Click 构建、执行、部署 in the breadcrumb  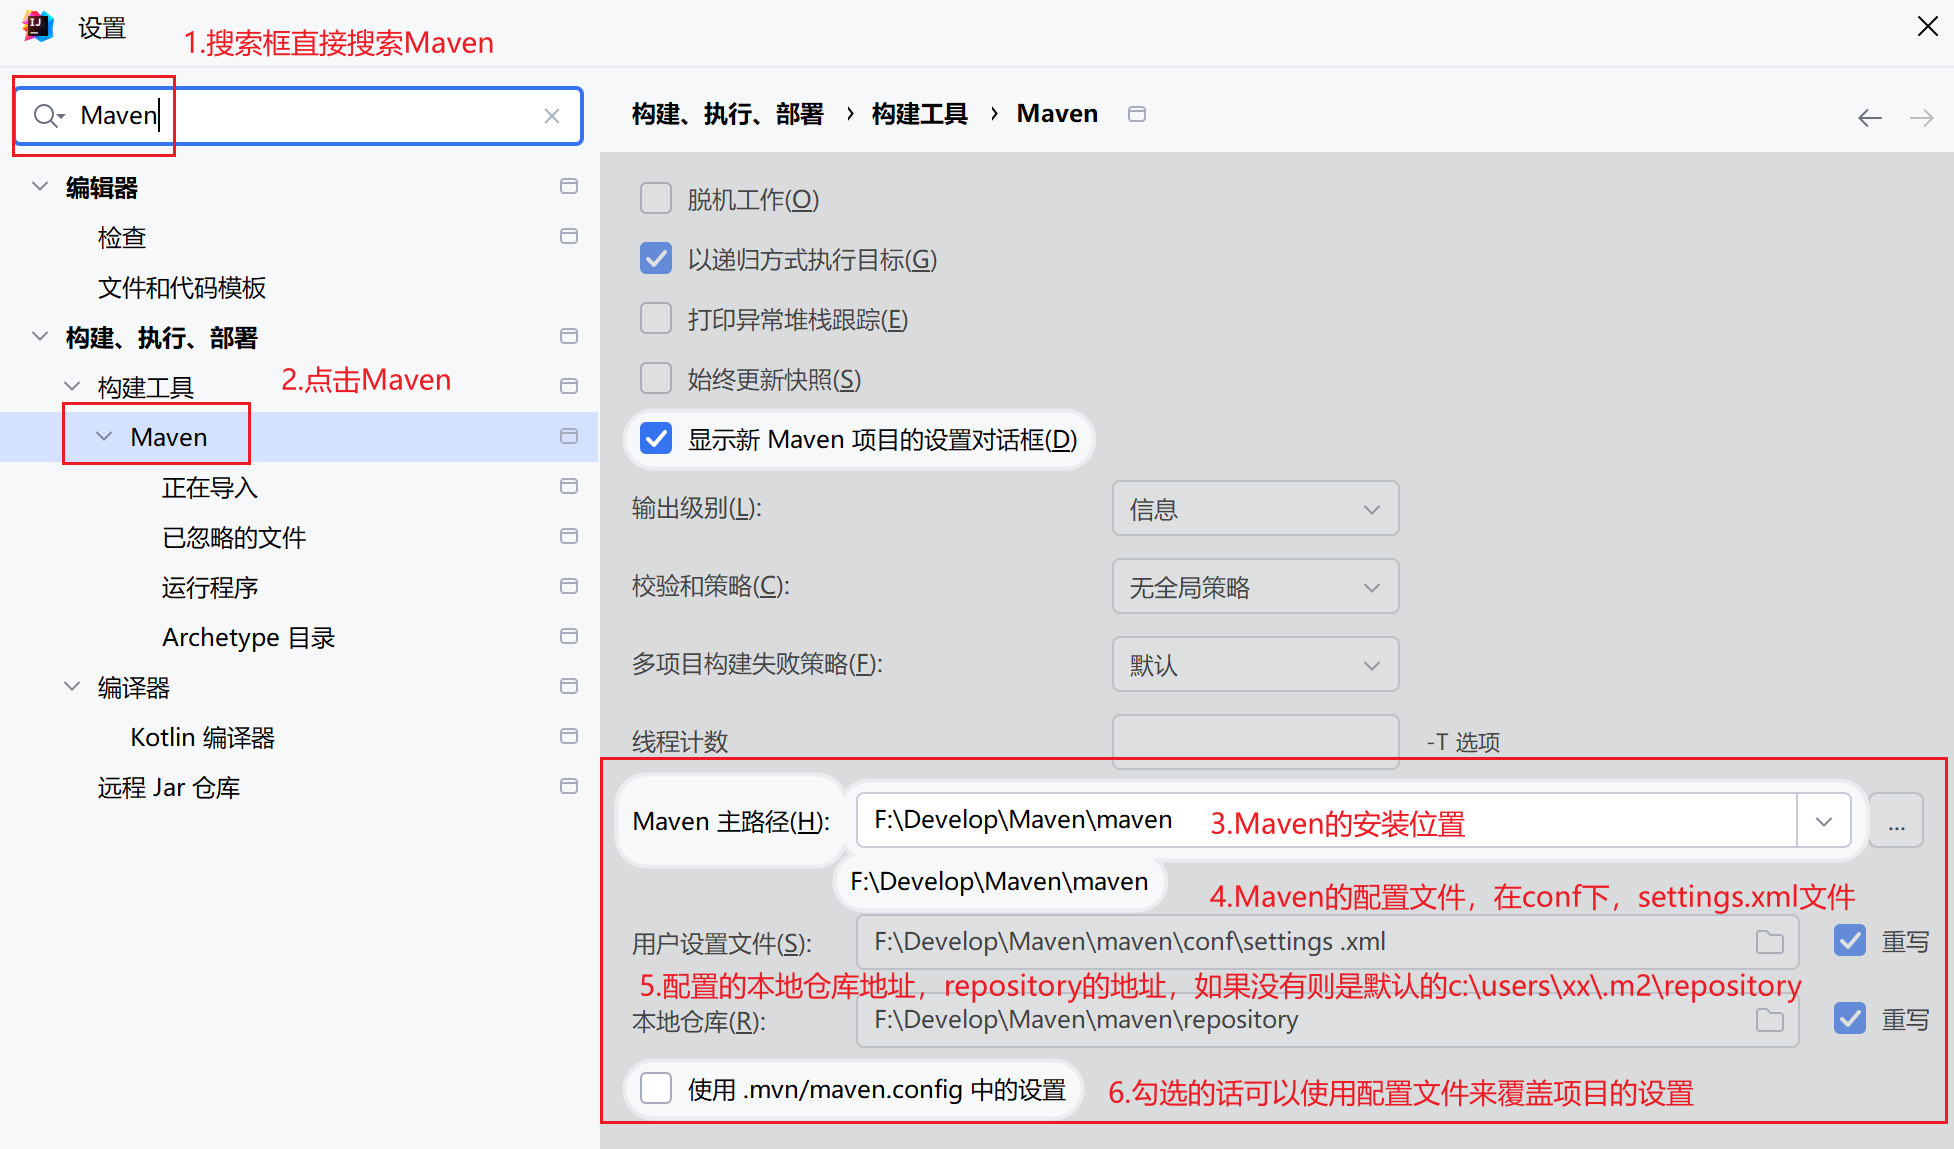pos(728,114)
